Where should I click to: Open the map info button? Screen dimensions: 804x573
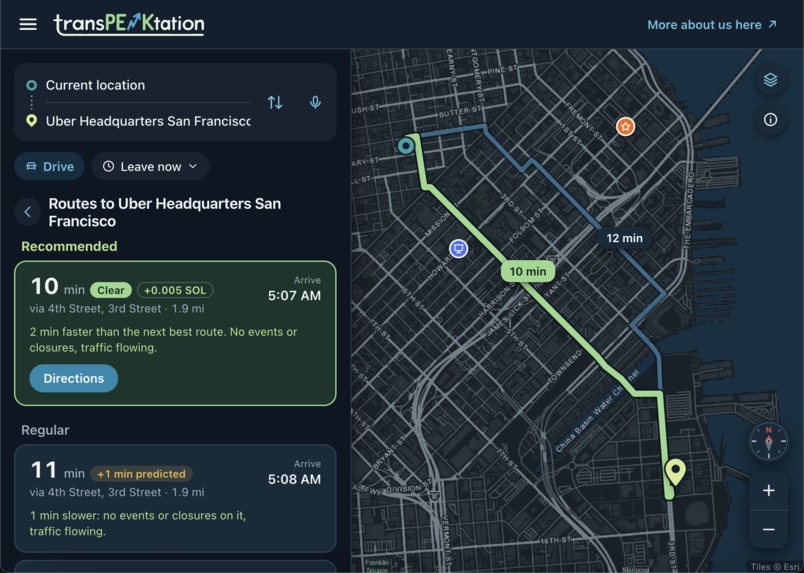[x=770, y=120]
